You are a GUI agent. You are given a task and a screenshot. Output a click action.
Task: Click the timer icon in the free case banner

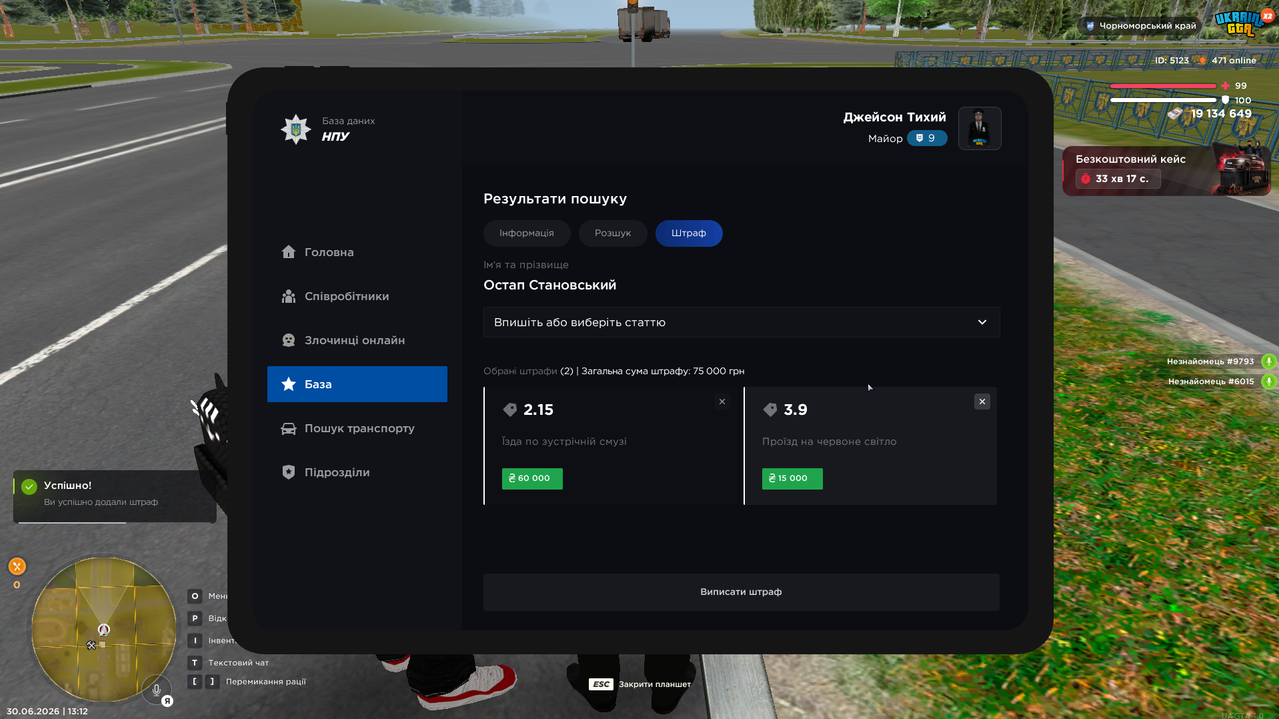coord(1085,179)
